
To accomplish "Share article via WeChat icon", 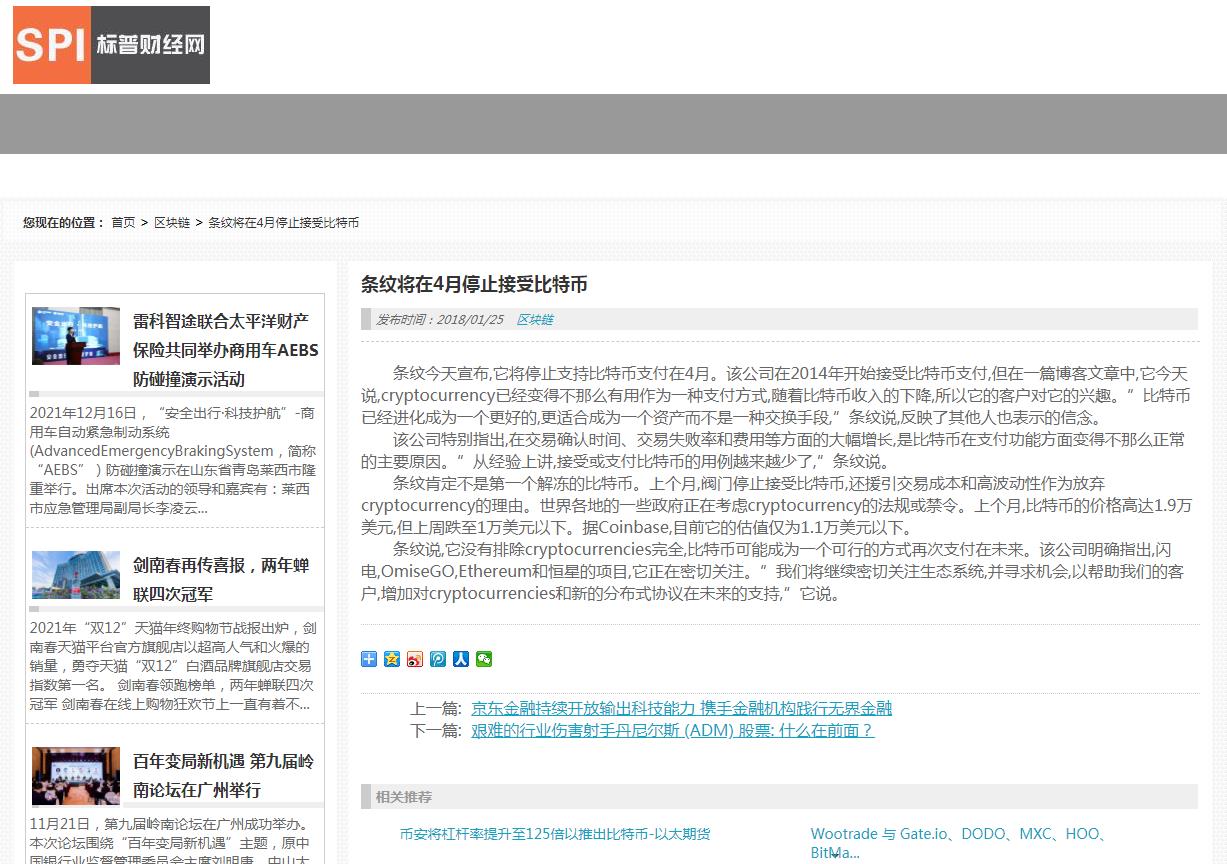I will point(484,659).
